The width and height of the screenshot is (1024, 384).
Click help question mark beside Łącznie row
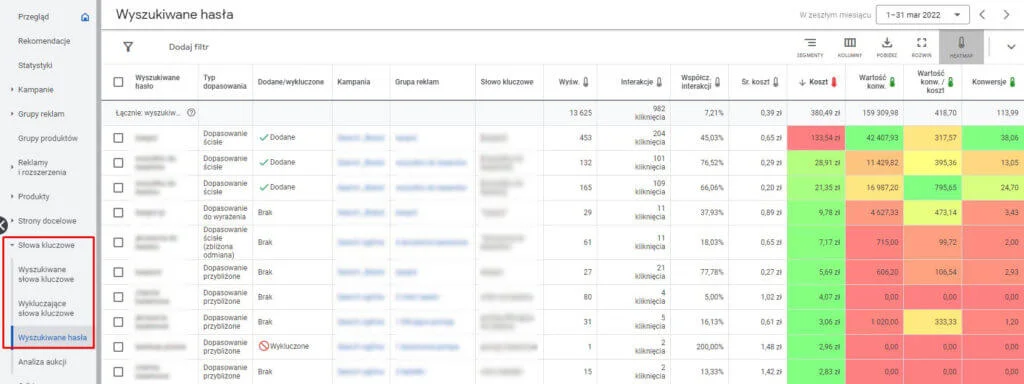point(191,112)
